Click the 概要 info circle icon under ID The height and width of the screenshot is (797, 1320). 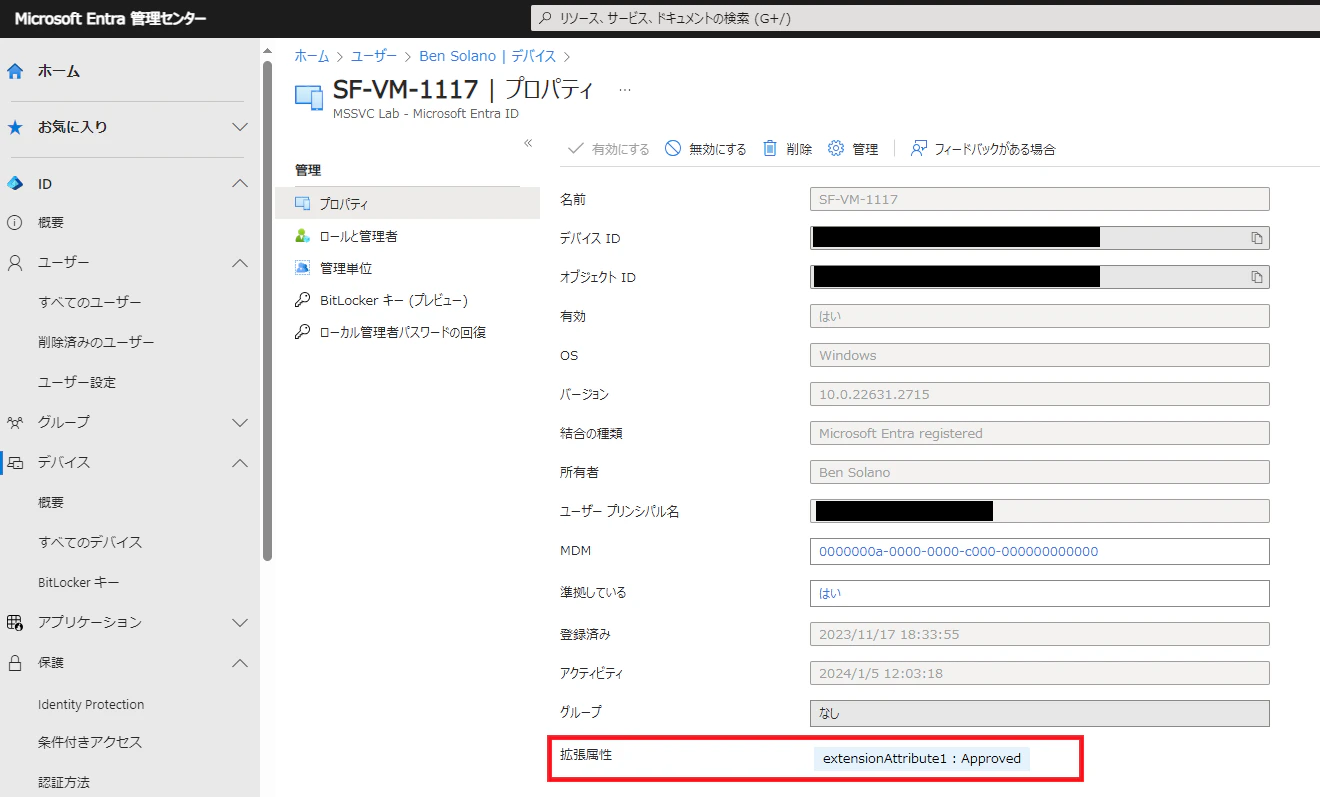point(15,223)
